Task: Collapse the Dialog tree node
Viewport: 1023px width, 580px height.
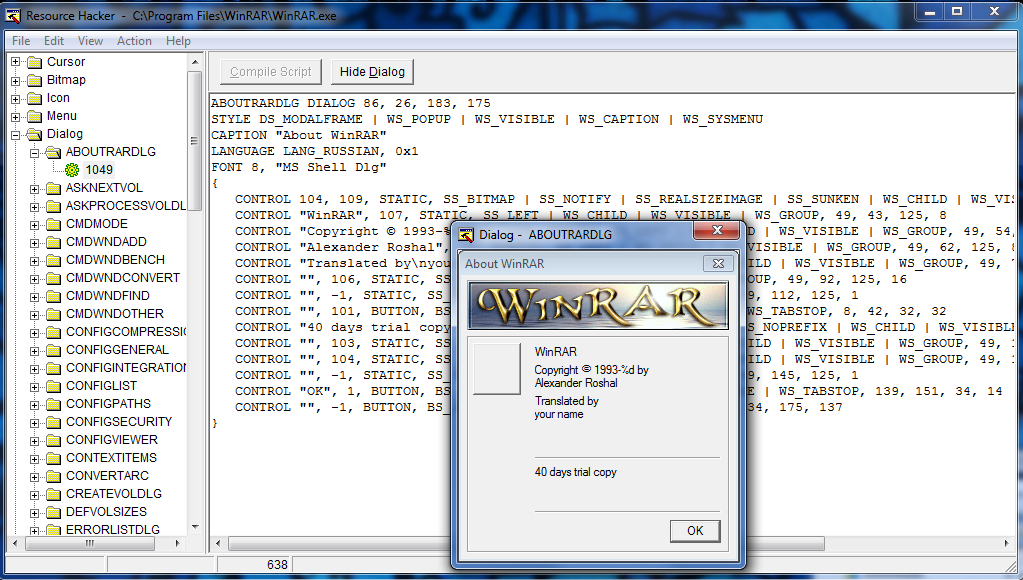Action: click(16, 134)
